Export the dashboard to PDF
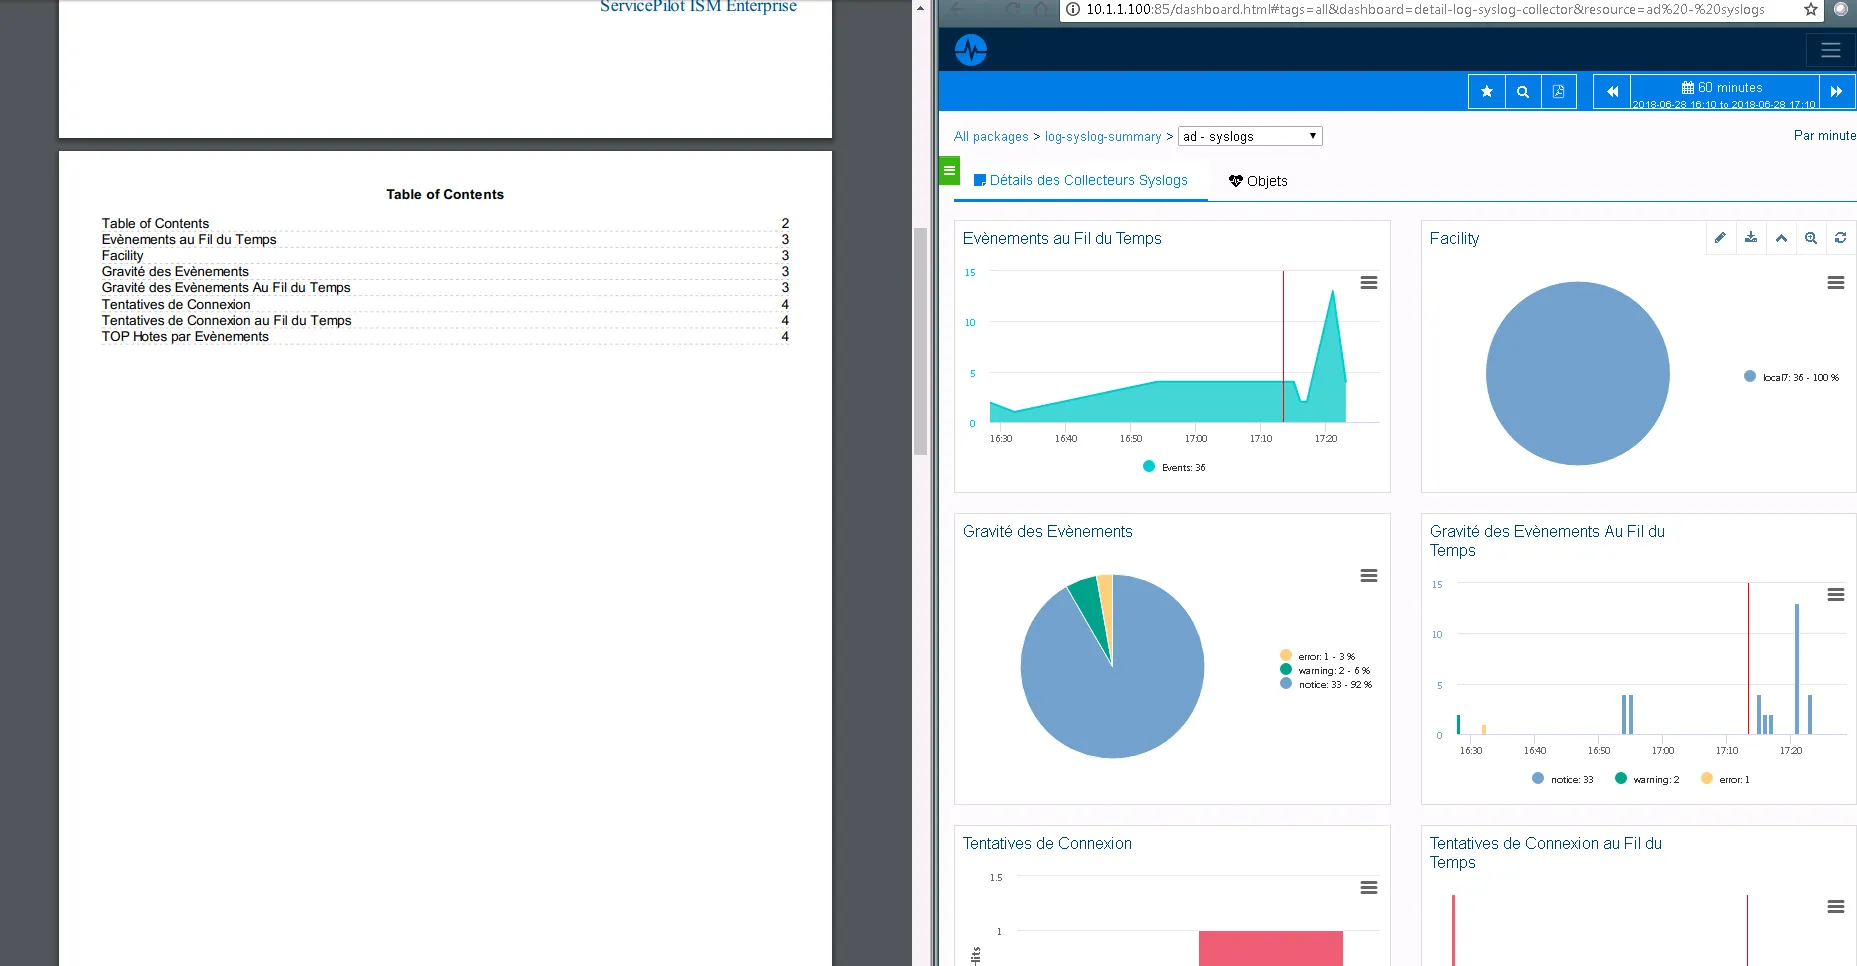This screenshot has width=1857, height=966. [x=1558, y=91]
